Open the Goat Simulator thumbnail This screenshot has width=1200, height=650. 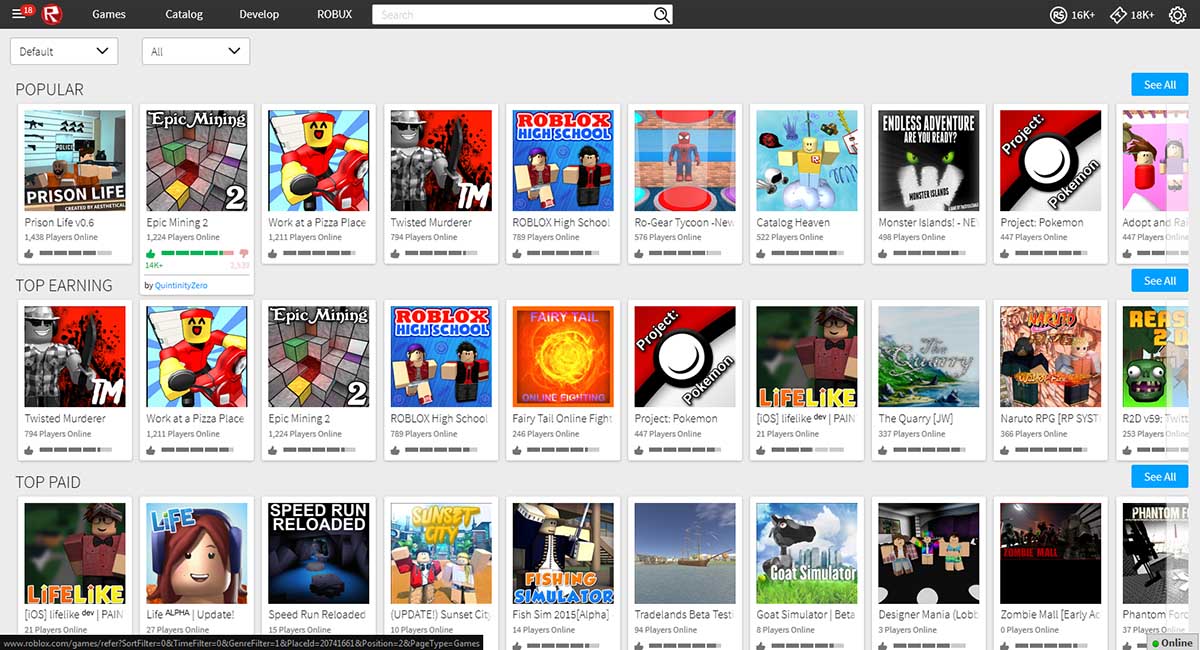807,552
